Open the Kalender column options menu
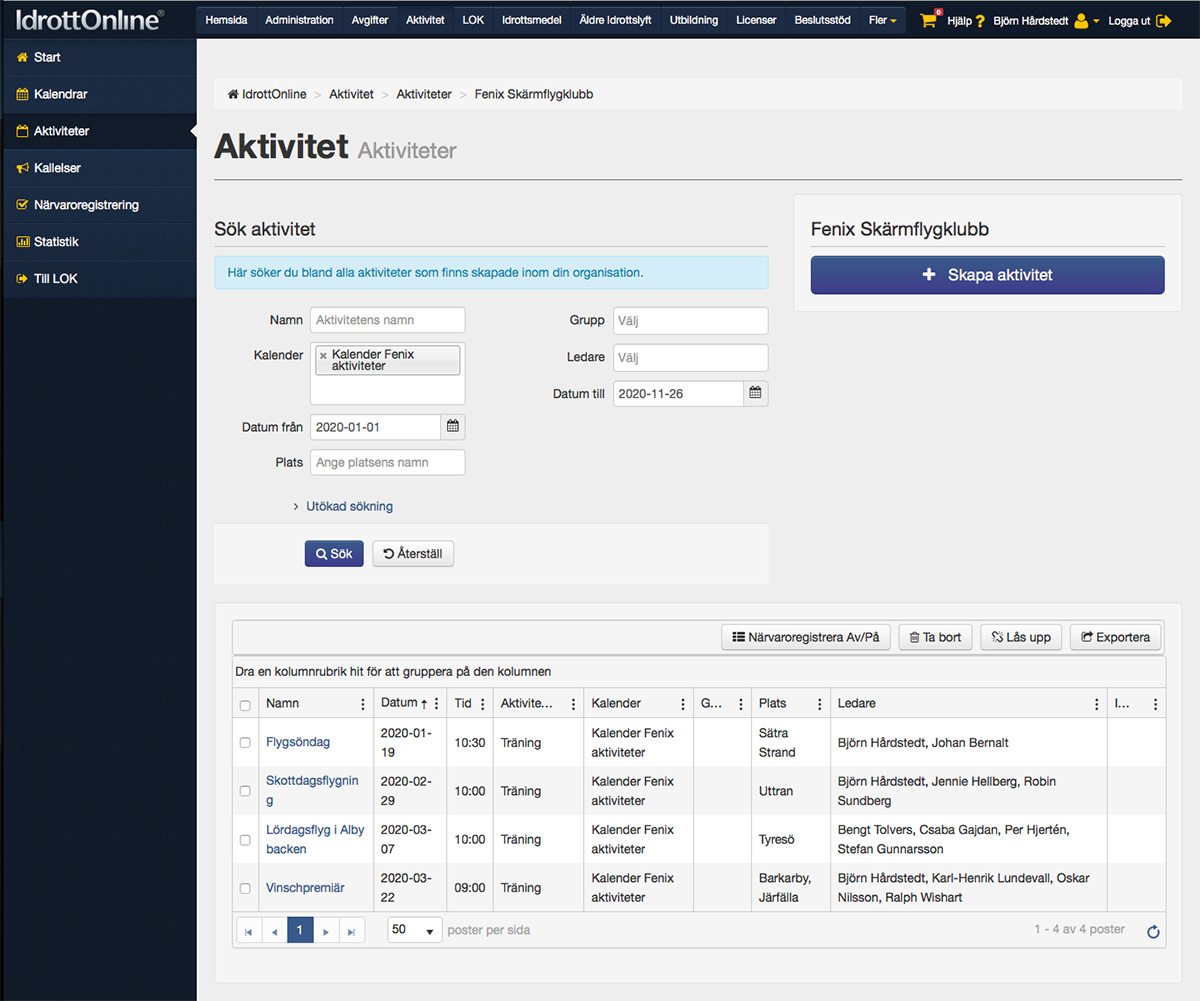 (683, 704)
